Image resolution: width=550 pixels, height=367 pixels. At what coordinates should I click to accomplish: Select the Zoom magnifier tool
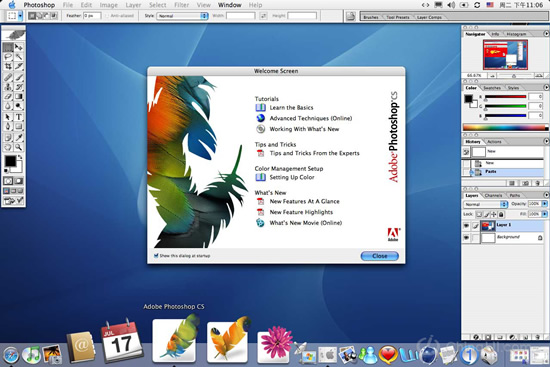pyautogui.click(x=19, y=147)
